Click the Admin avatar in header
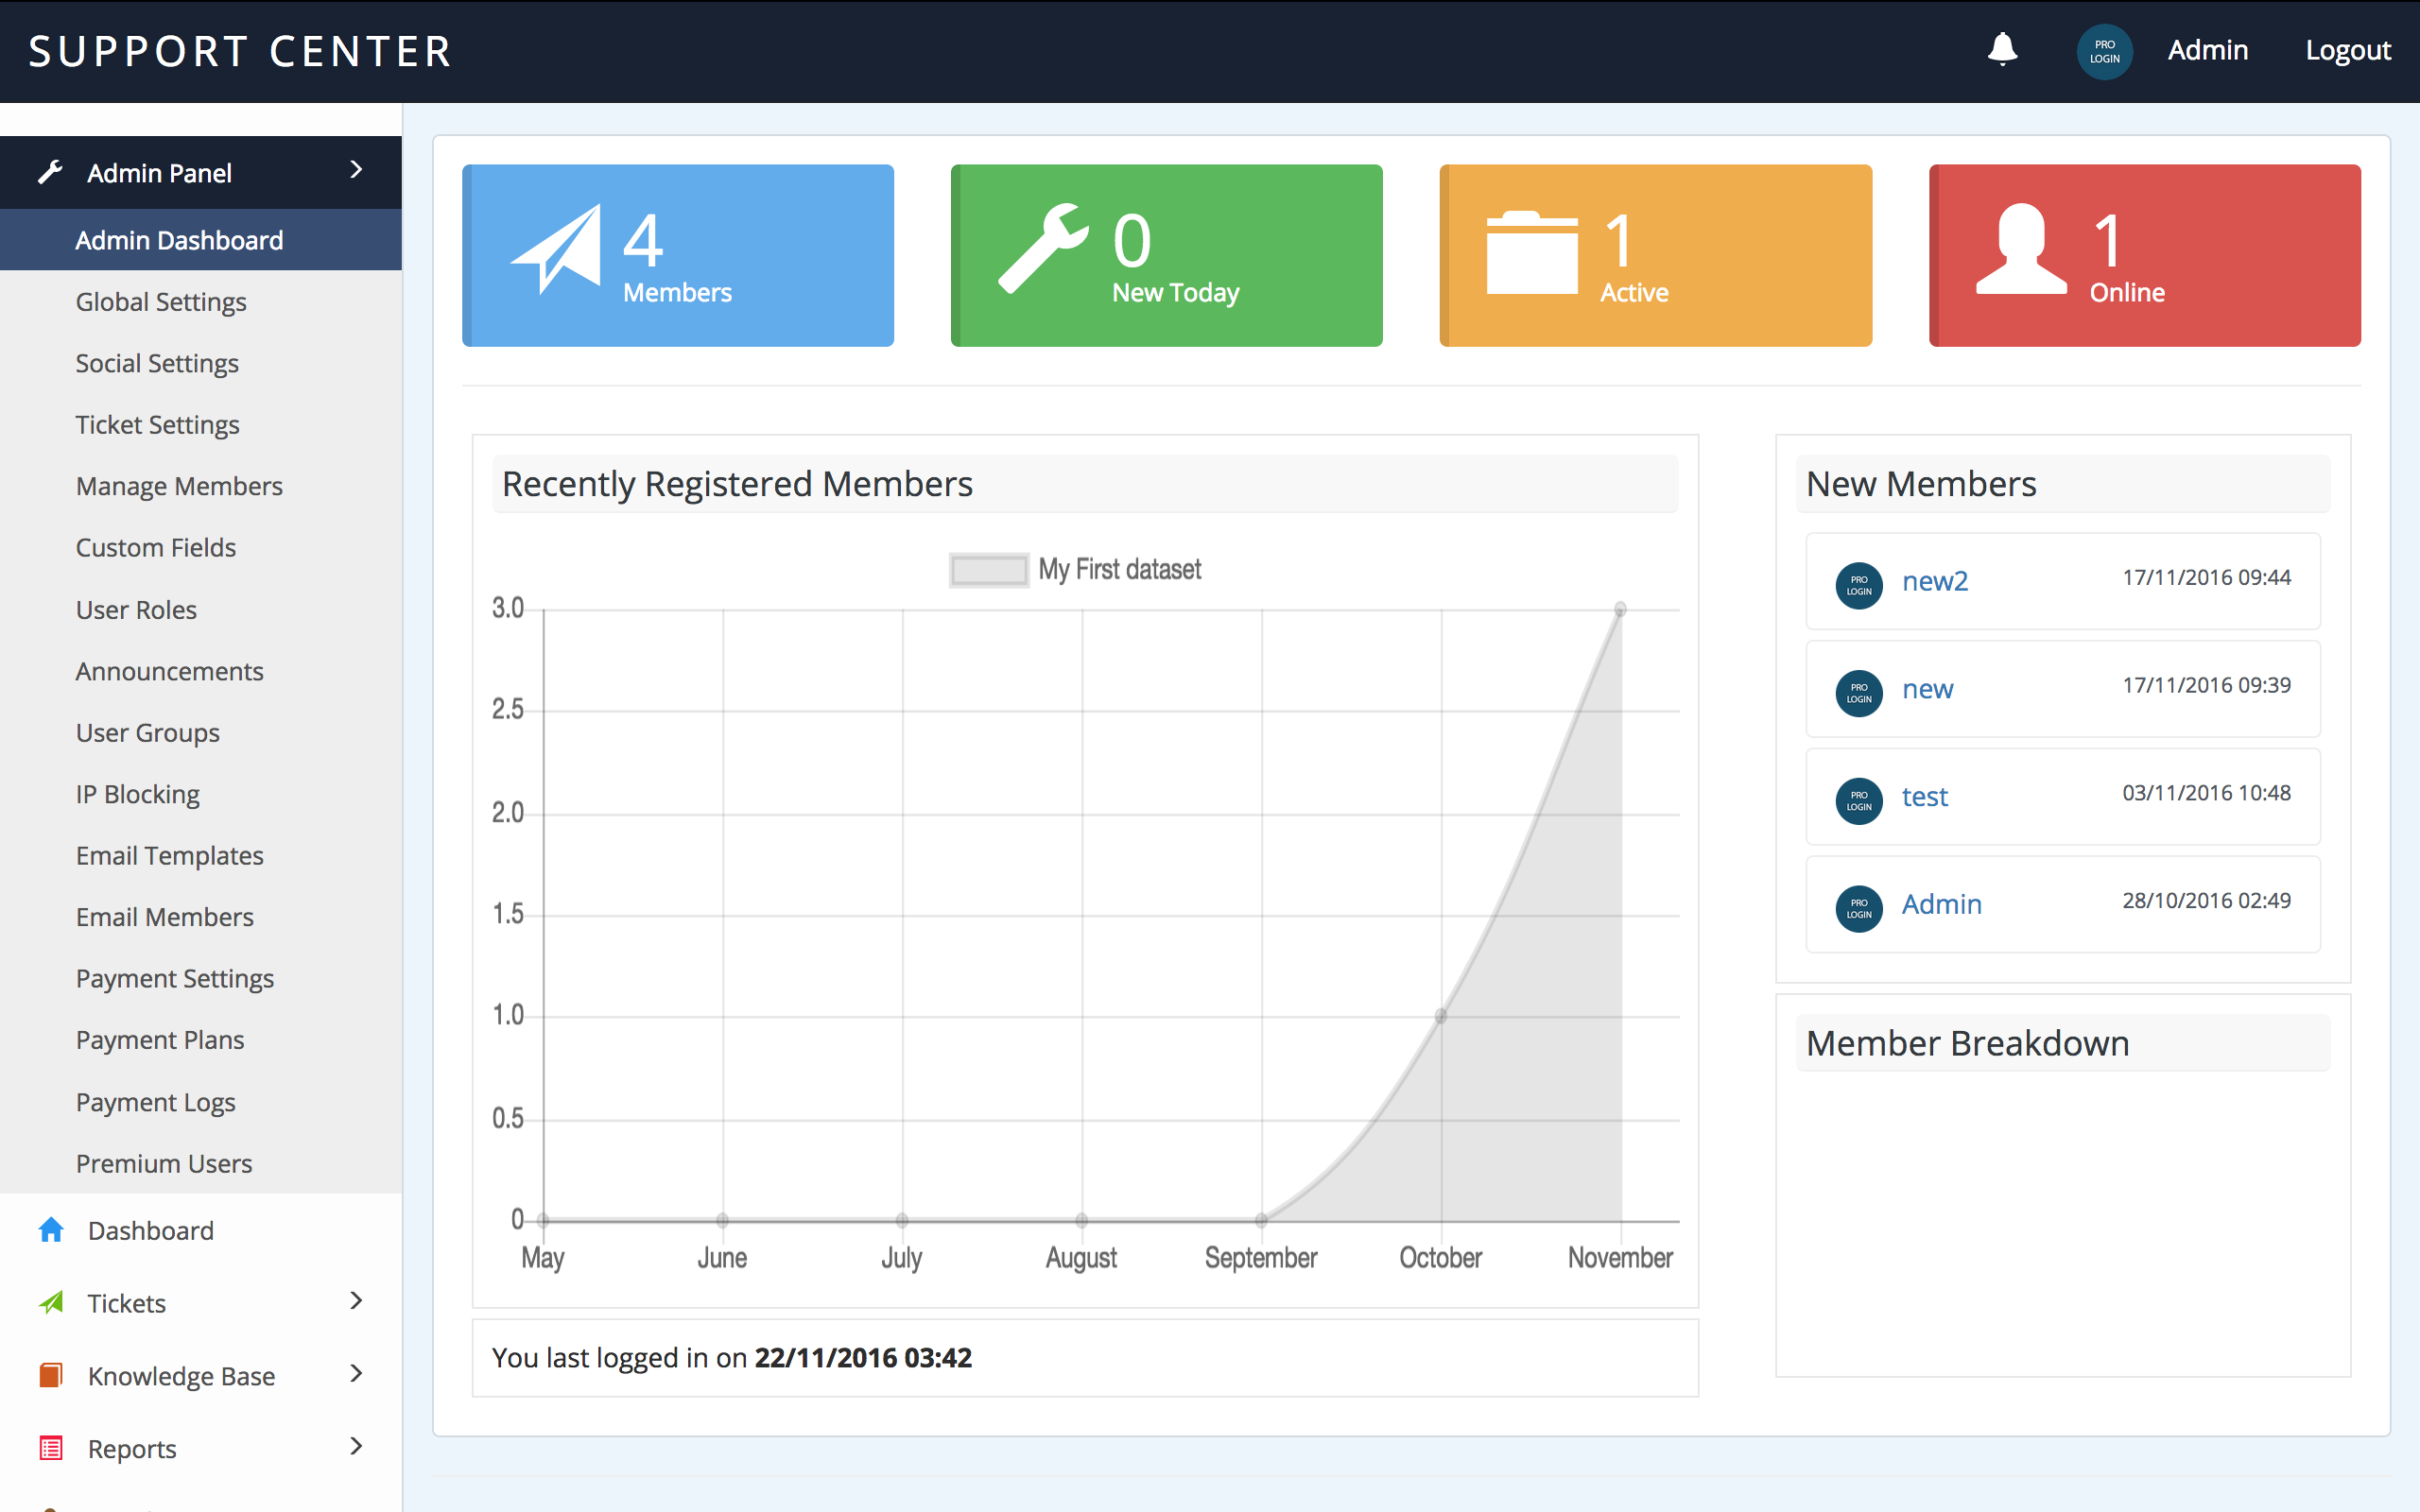Screen dimensions: 2420x1512 [x=2104, y=51]
